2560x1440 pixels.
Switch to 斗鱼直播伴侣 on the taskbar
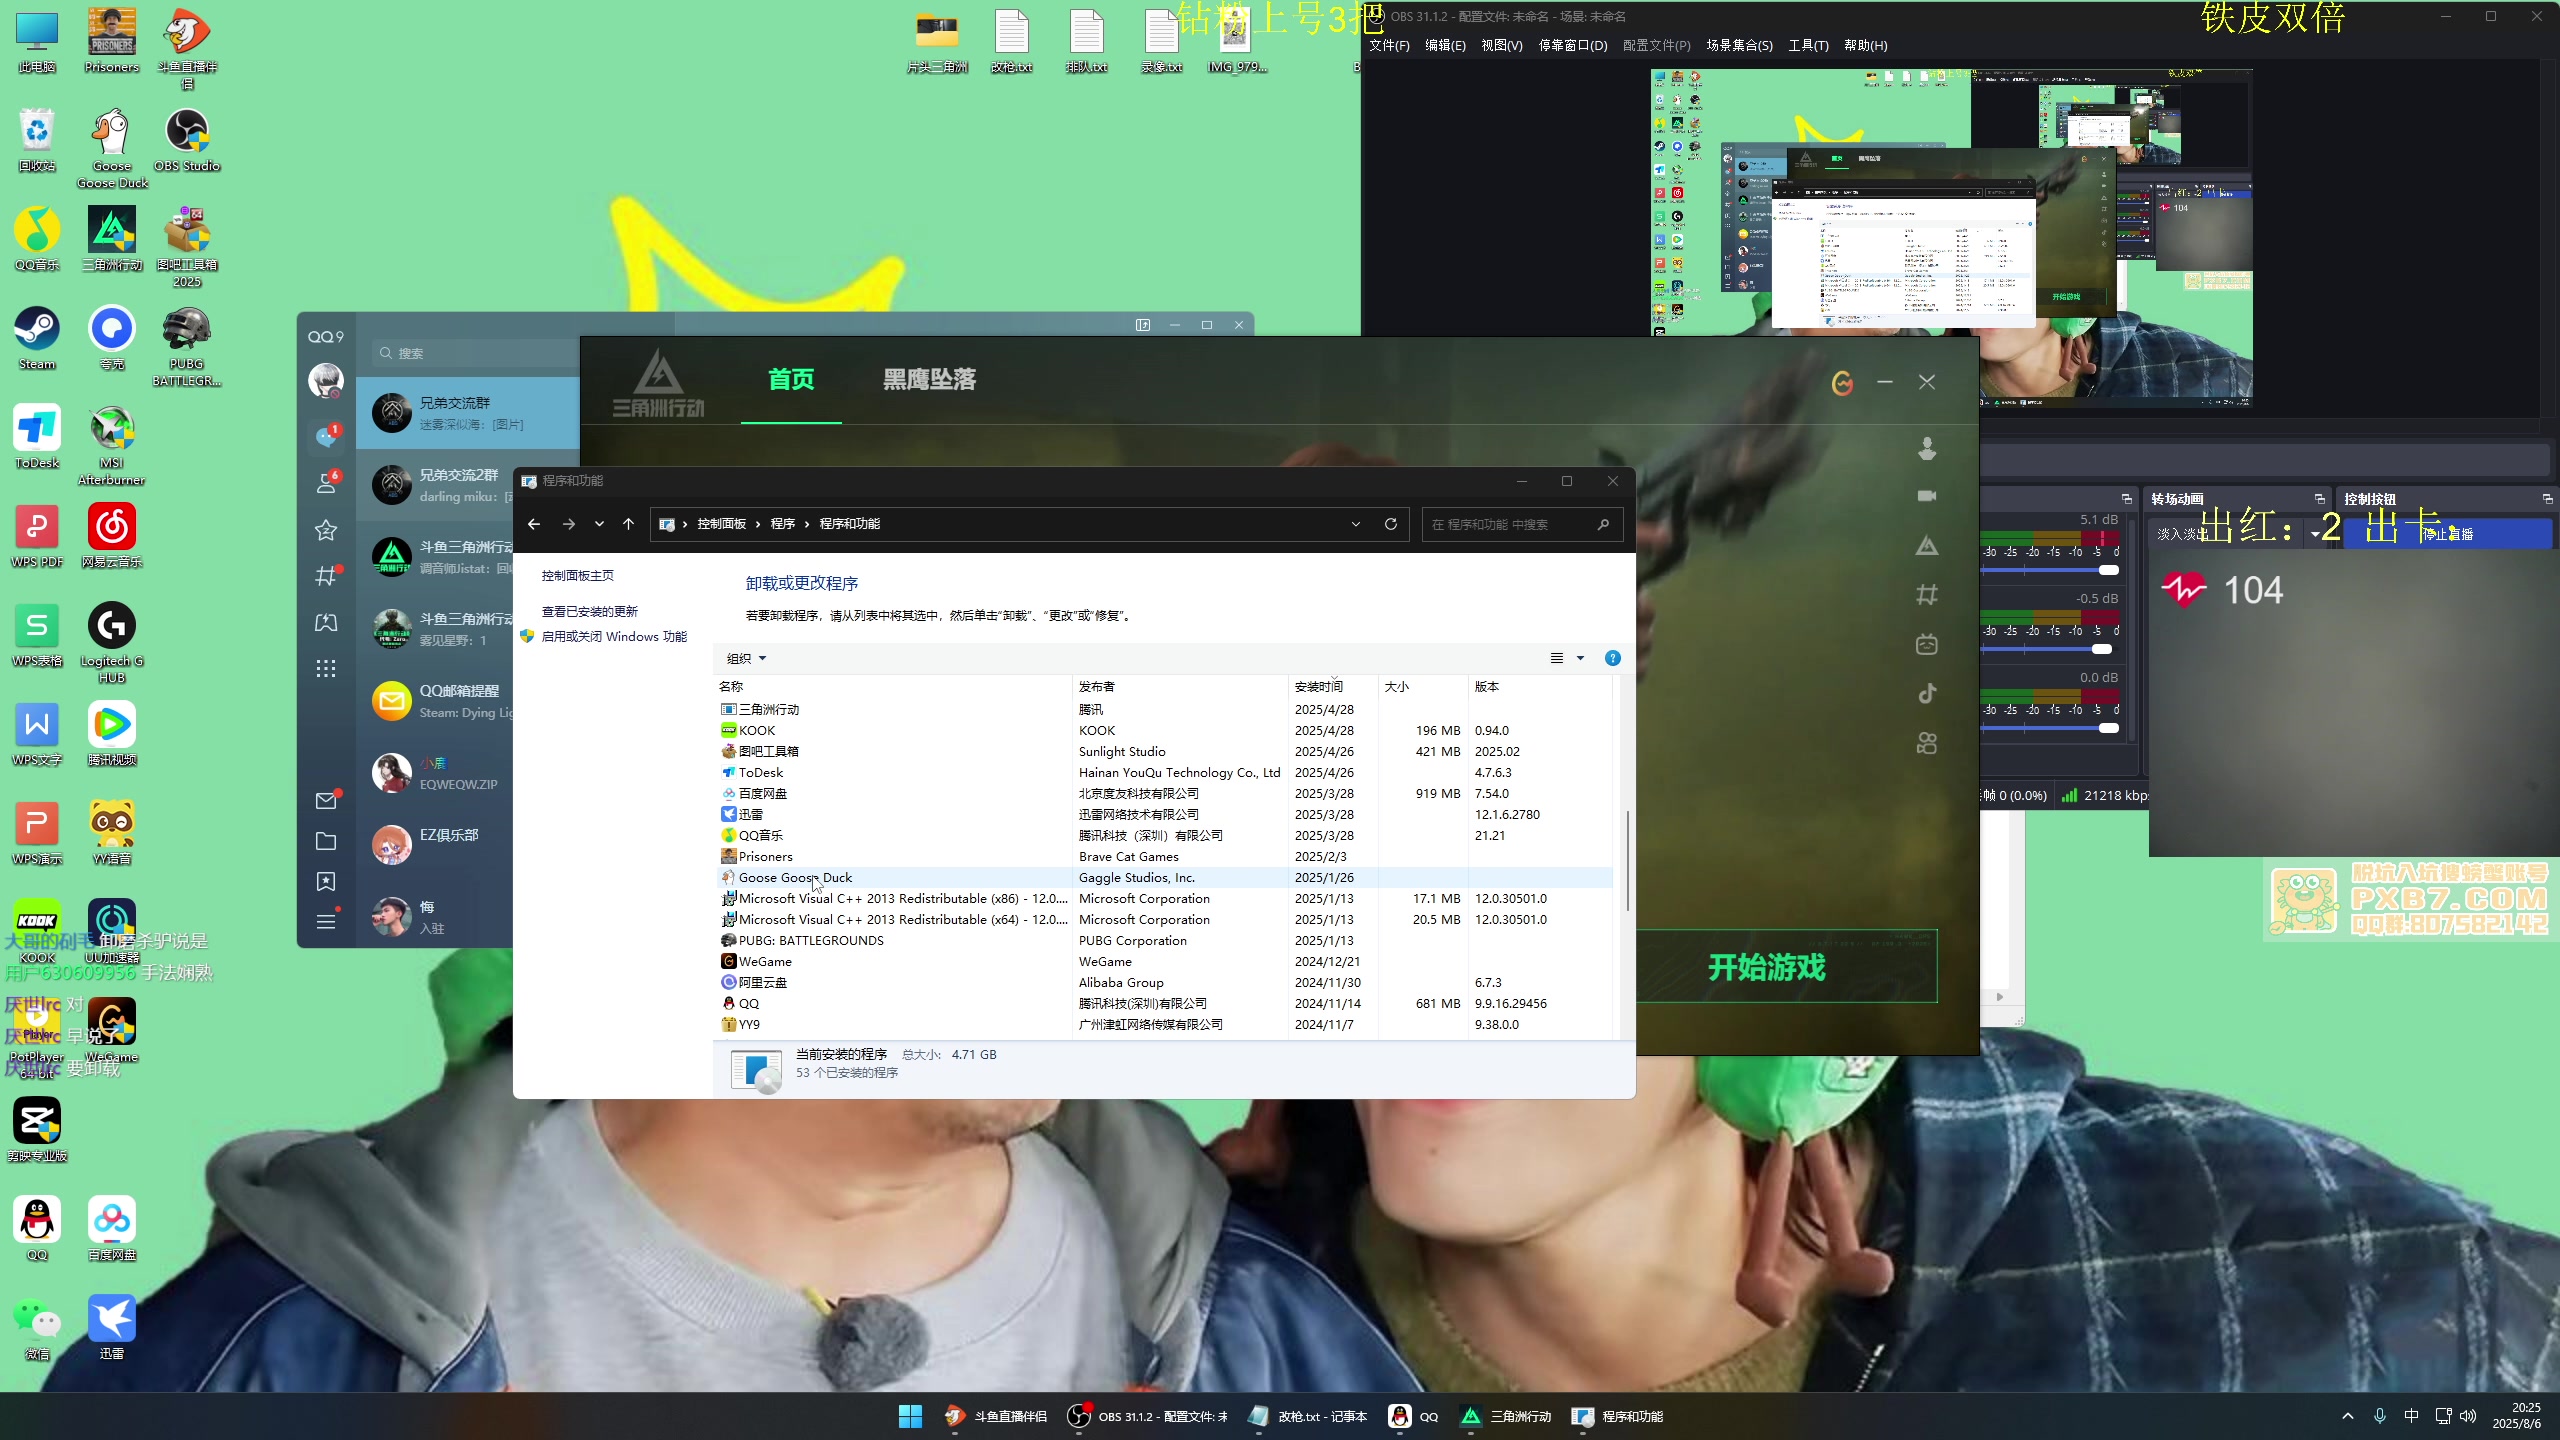click(995, 1416)
